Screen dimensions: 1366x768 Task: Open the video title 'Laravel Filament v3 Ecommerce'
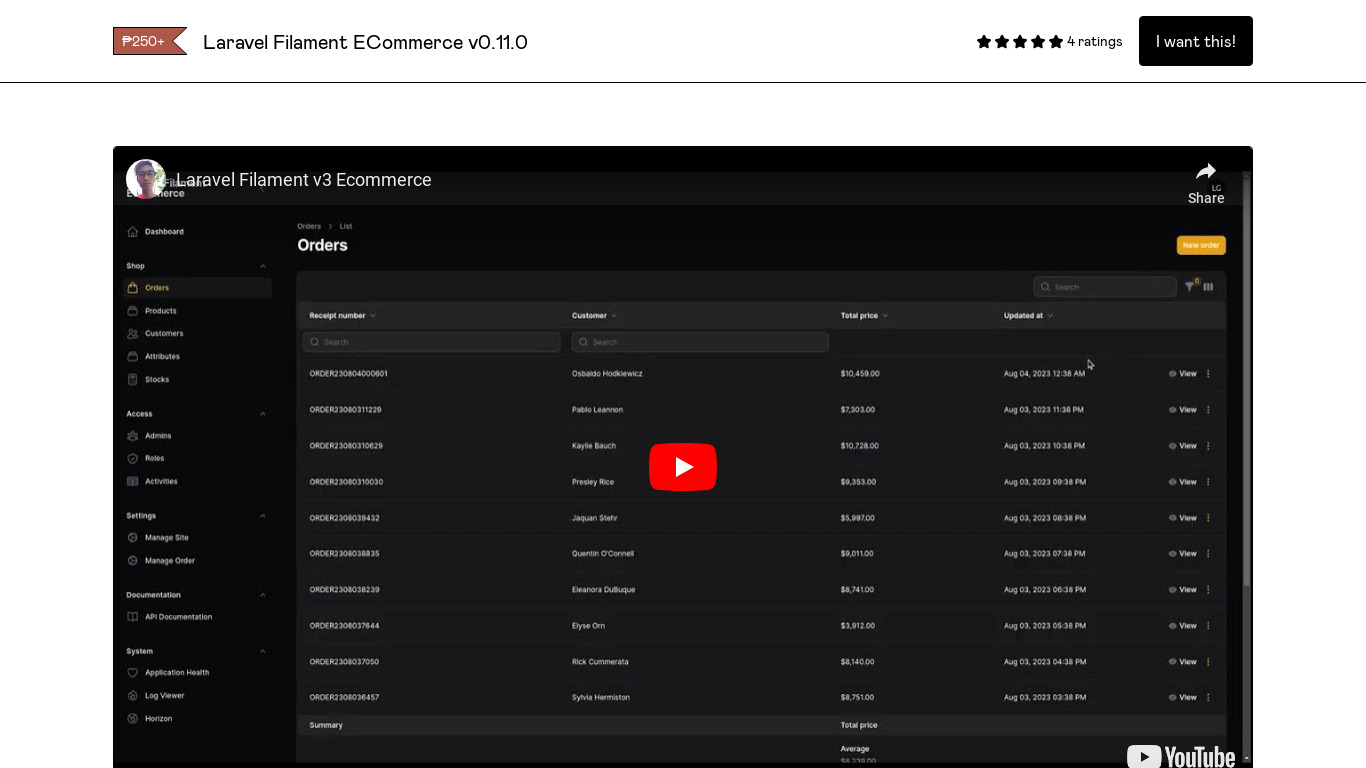[x=304, y=180]
